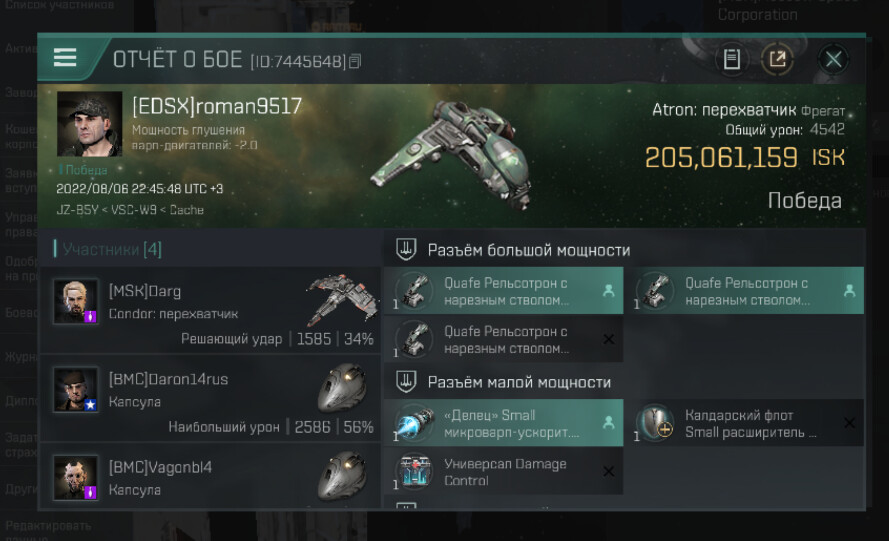Click the share export icon
This screenshot has width=889, height=541.
tap(777, 58)
